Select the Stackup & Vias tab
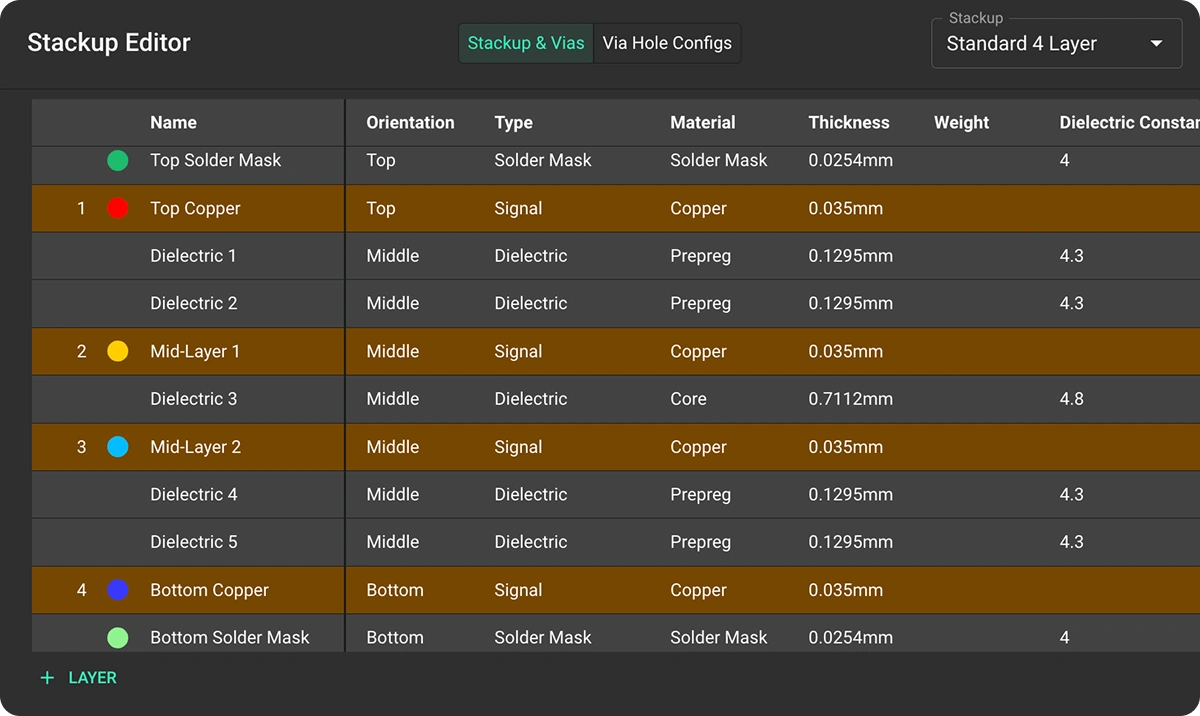Image resolution: width=1200 pixels, height=716 pixels. [x=525, y=43]
